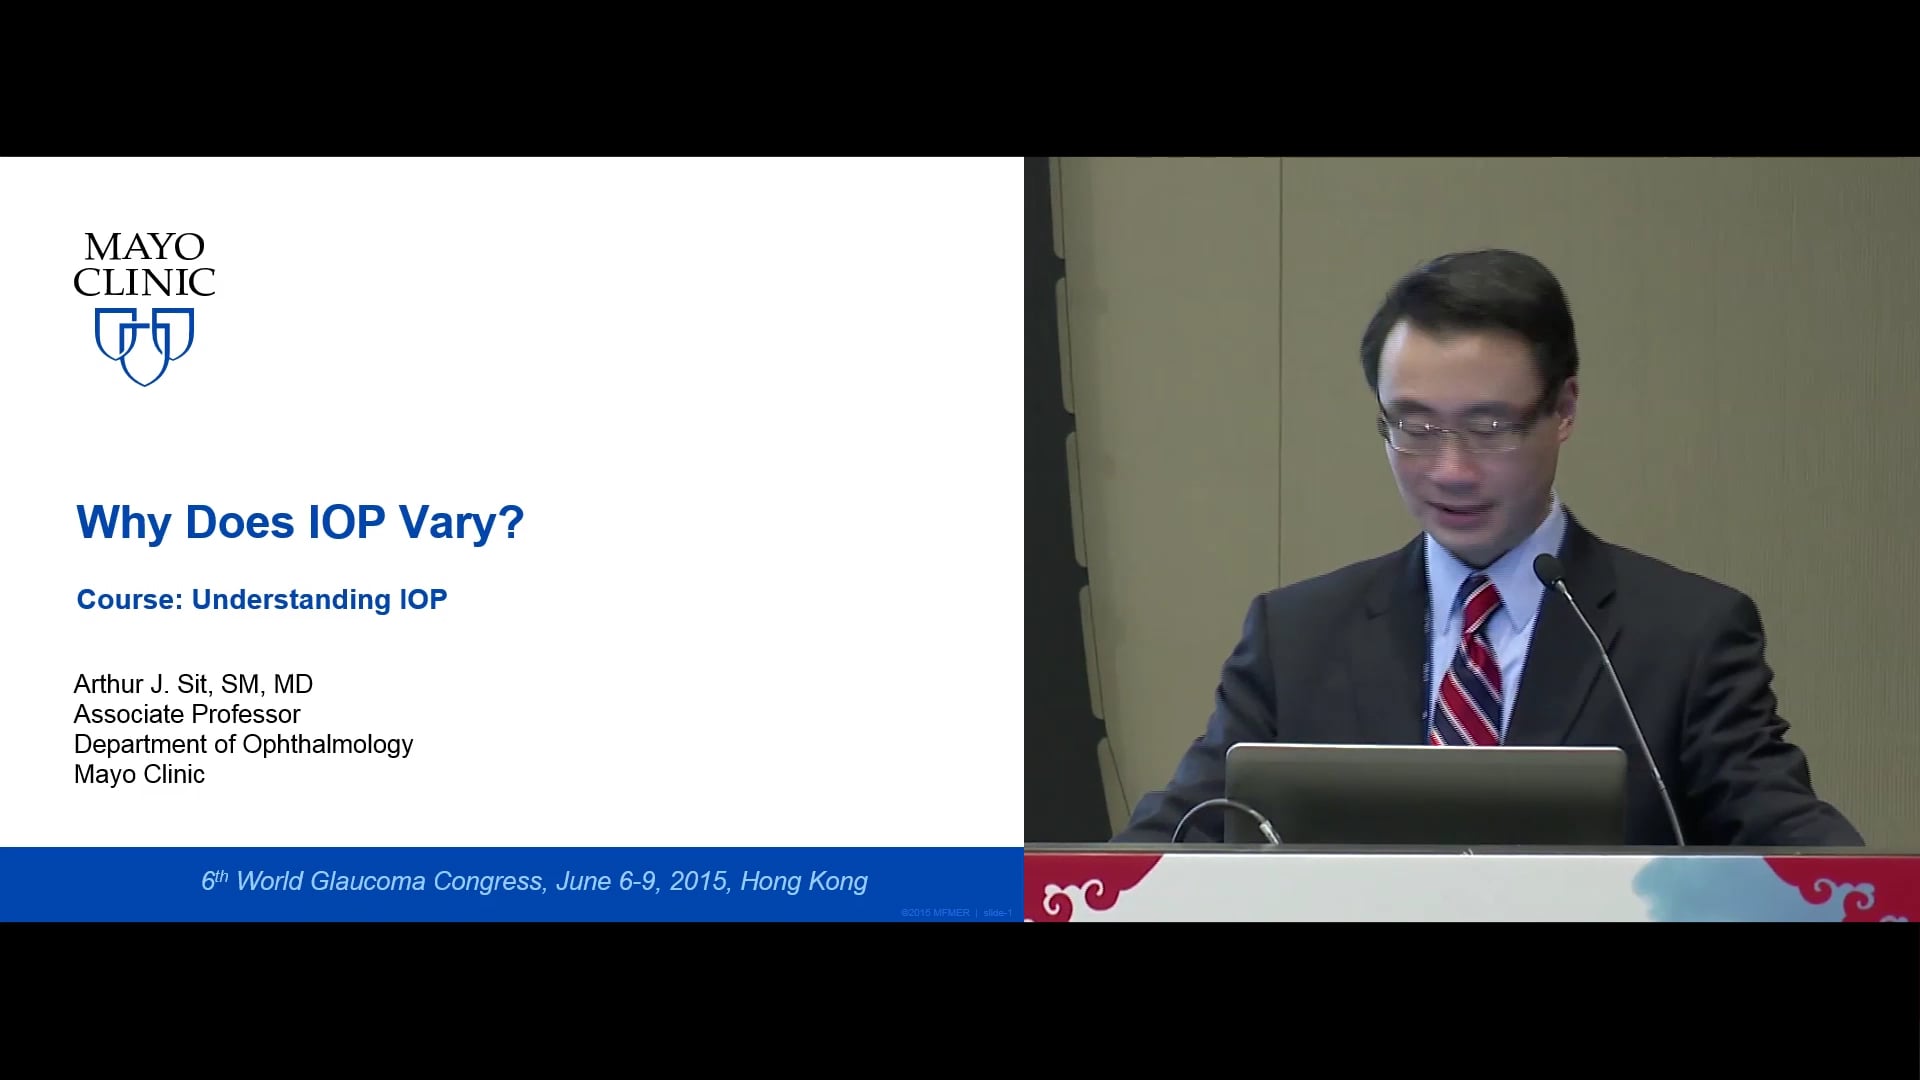This screenshot has height=1080, width=1920.
Task: Click the blue footer banner copyright text
Action: tap(935, 913)
